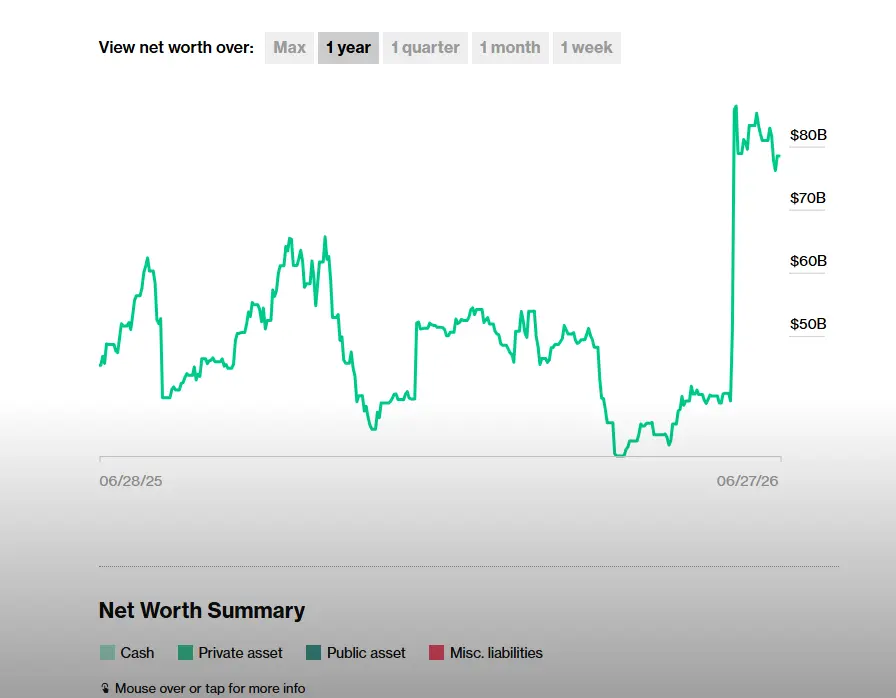896x698 pixels.
Task: Click the Public asset legend label
Action: click(366, 653)
